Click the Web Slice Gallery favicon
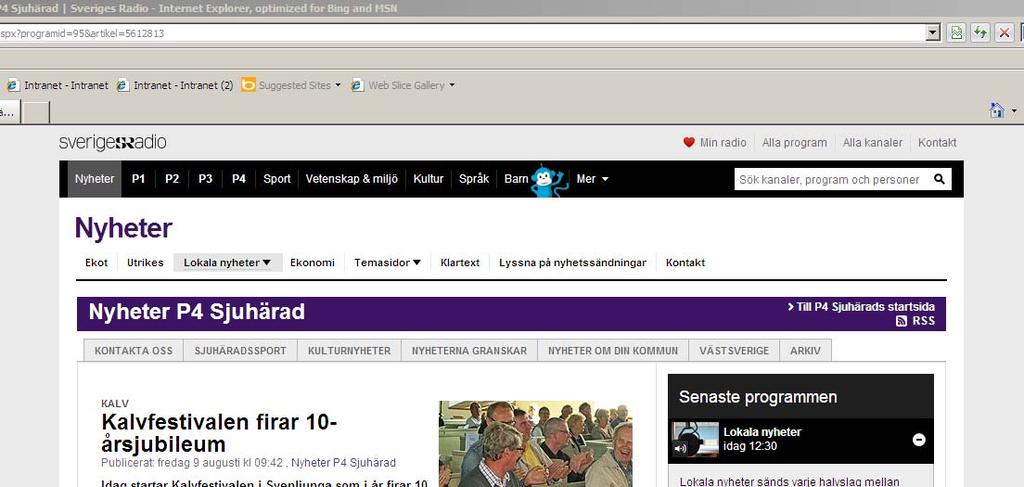 (357, 85)
